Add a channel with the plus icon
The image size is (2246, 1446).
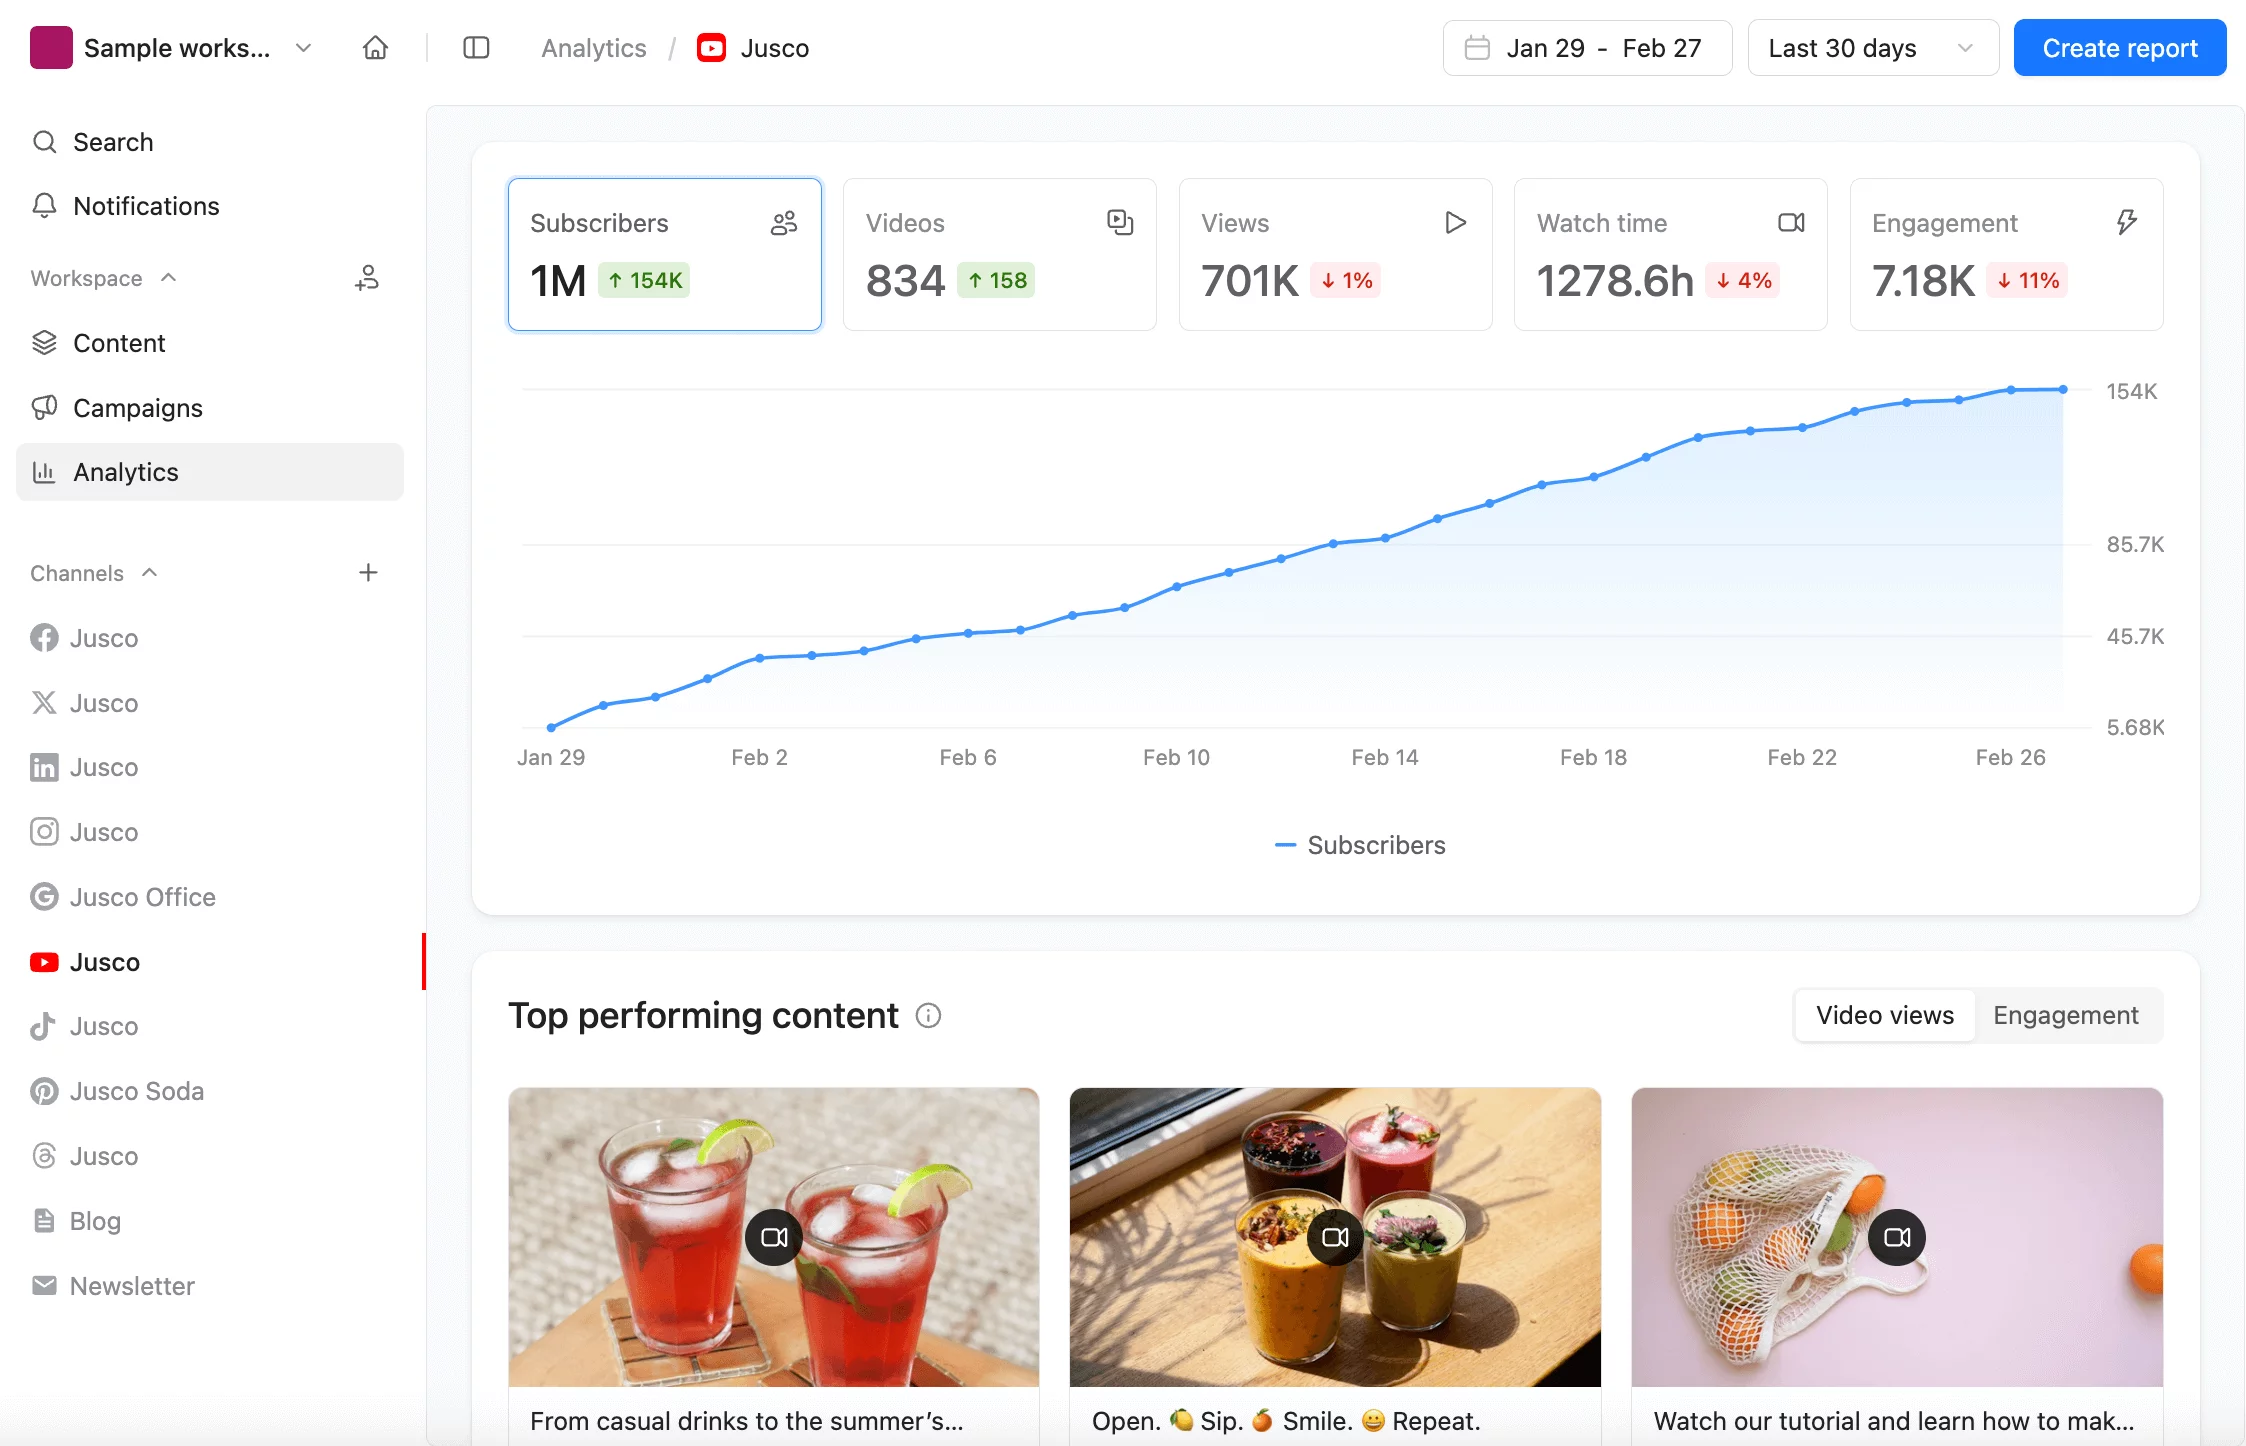pyautogui.click(x=368, y=573)
